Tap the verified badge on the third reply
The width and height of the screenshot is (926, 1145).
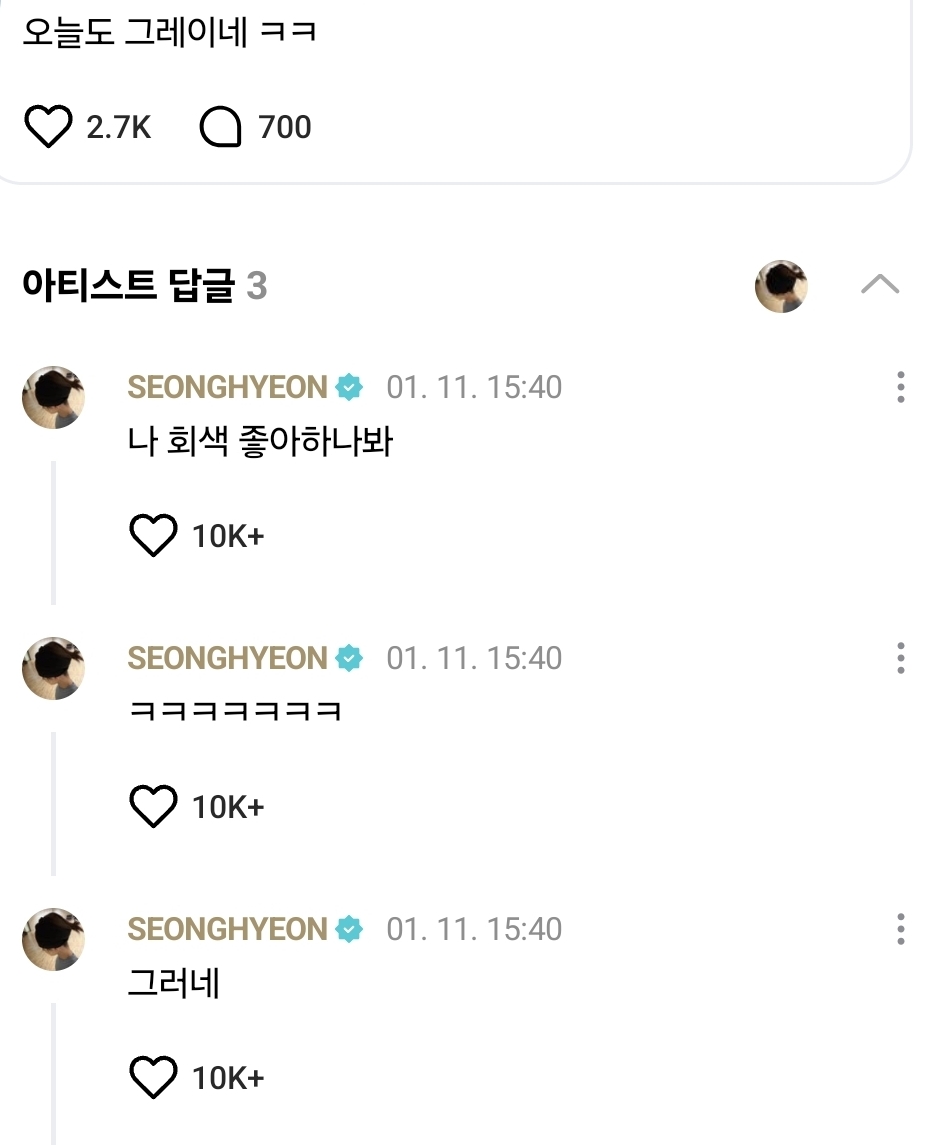pyautogui.click(x=349, y=929)
